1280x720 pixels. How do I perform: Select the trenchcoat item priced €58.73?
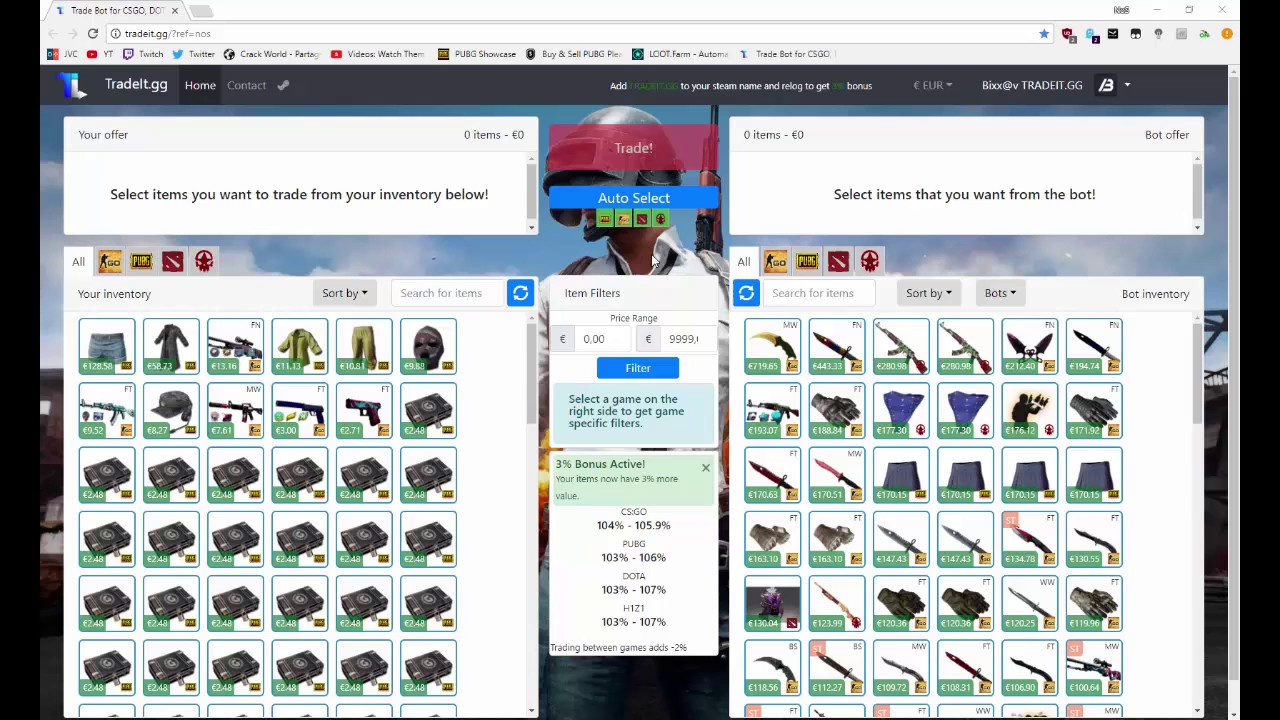171,346
